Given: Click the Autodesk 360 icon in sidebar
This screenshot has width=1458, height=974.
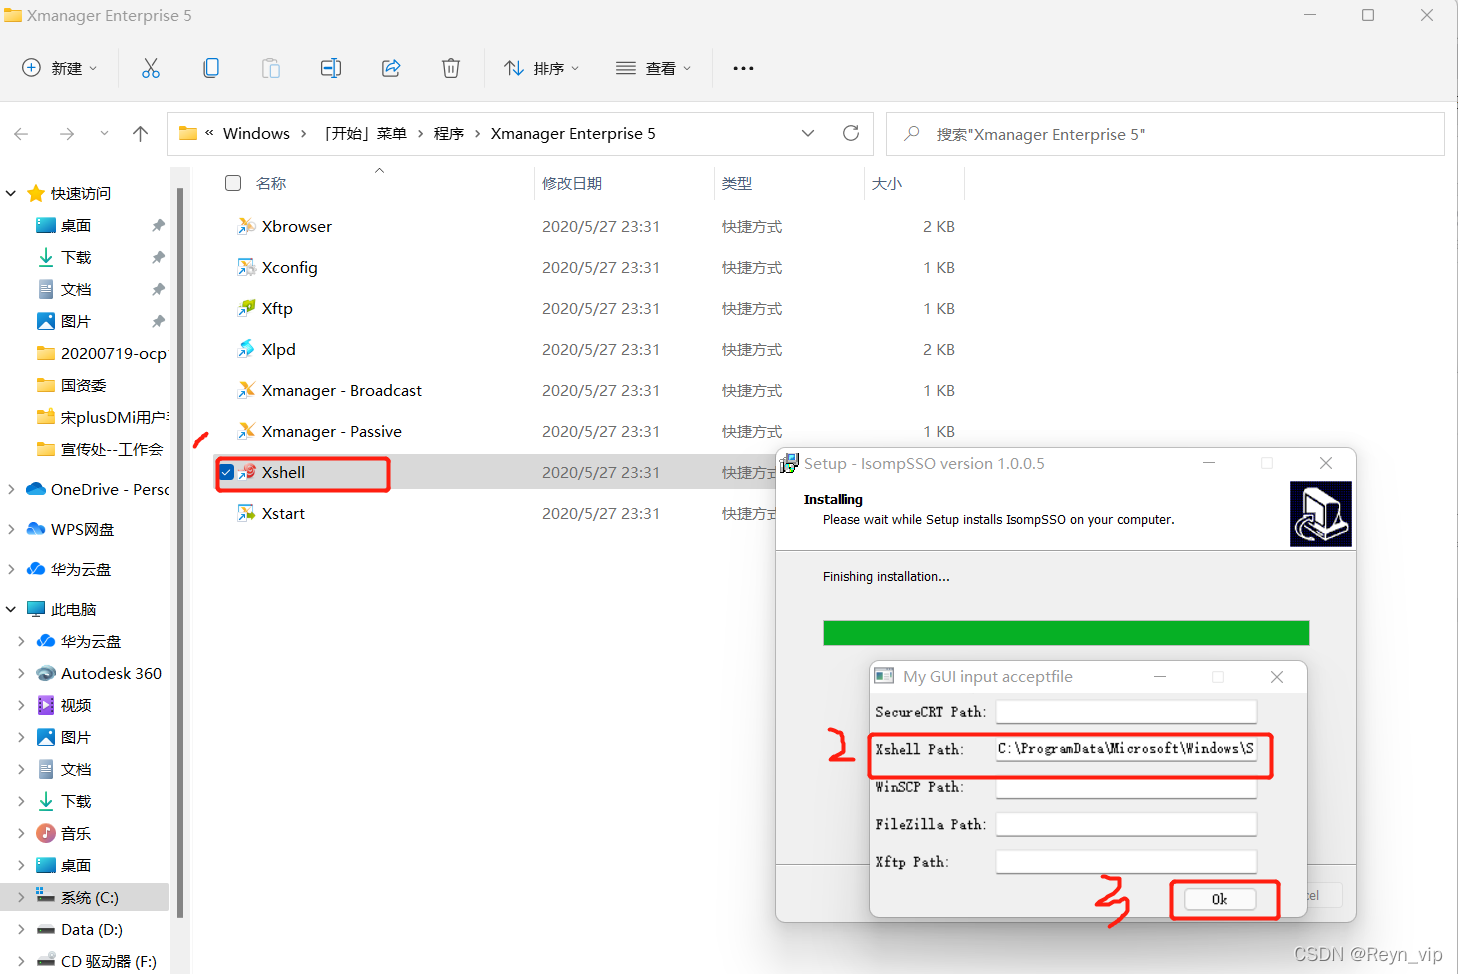Looking at the screenshot, I should pyautogui.click(x=46, y=673).
